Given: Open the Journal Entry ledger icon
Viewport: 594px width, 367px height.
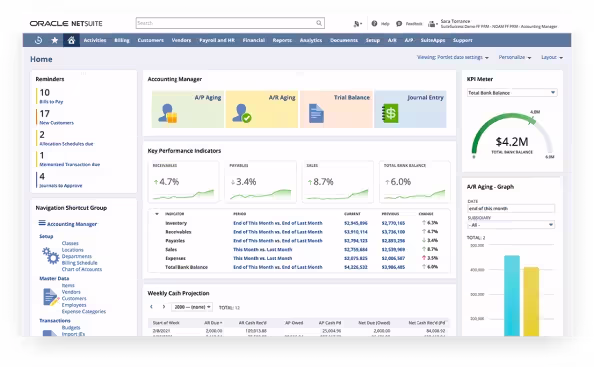Looking at the screenshot, I should [390, 113].
